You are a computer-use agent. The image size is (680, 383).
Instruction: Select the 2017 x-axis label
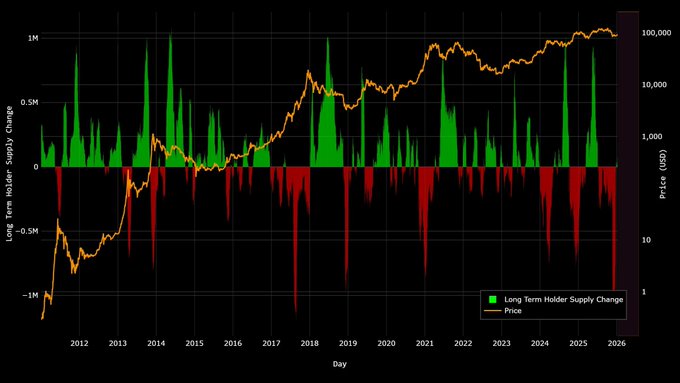(271, 343)
